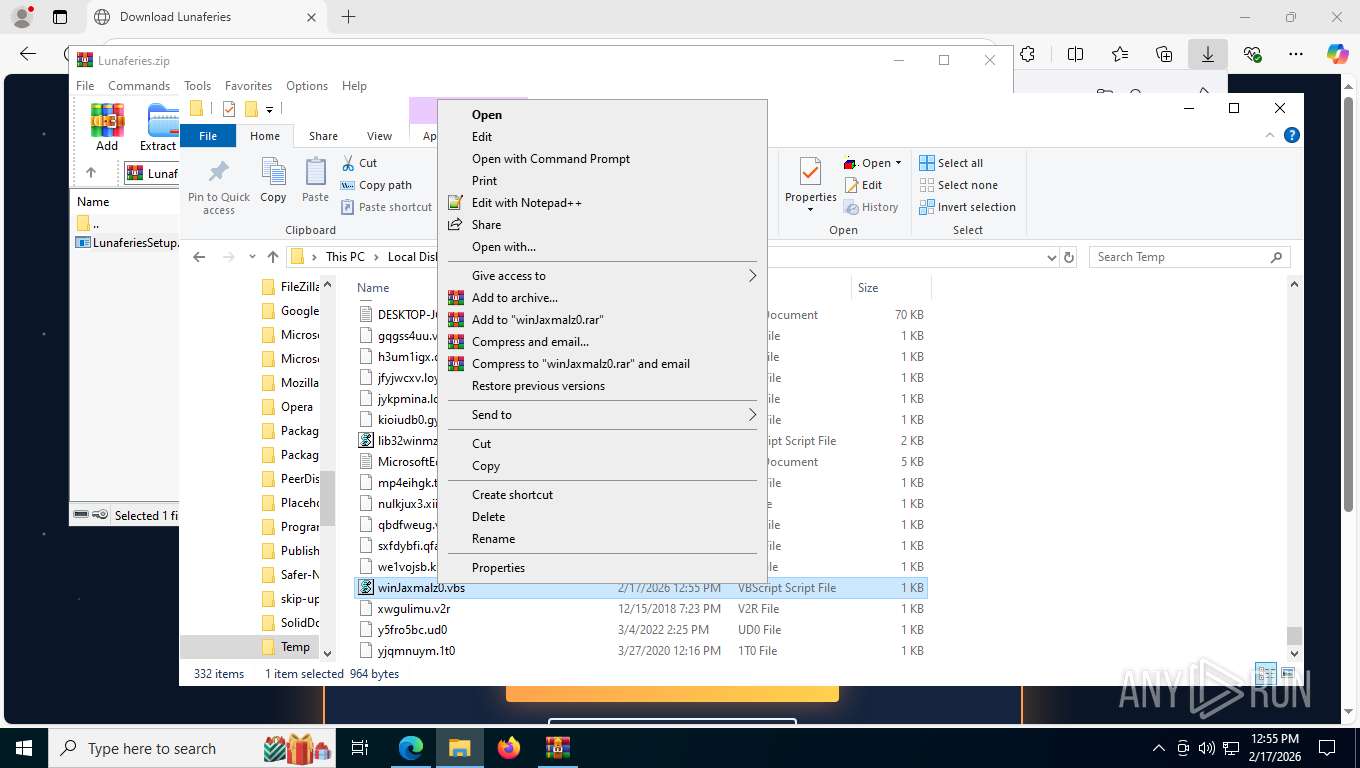Select Opera folder in navigation tree

click(x=296, y=407)
